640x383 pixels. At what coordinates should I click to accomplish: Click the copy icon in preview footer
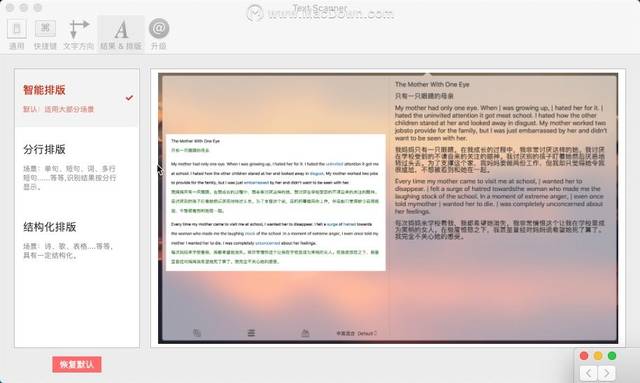[x=197, y=333]
